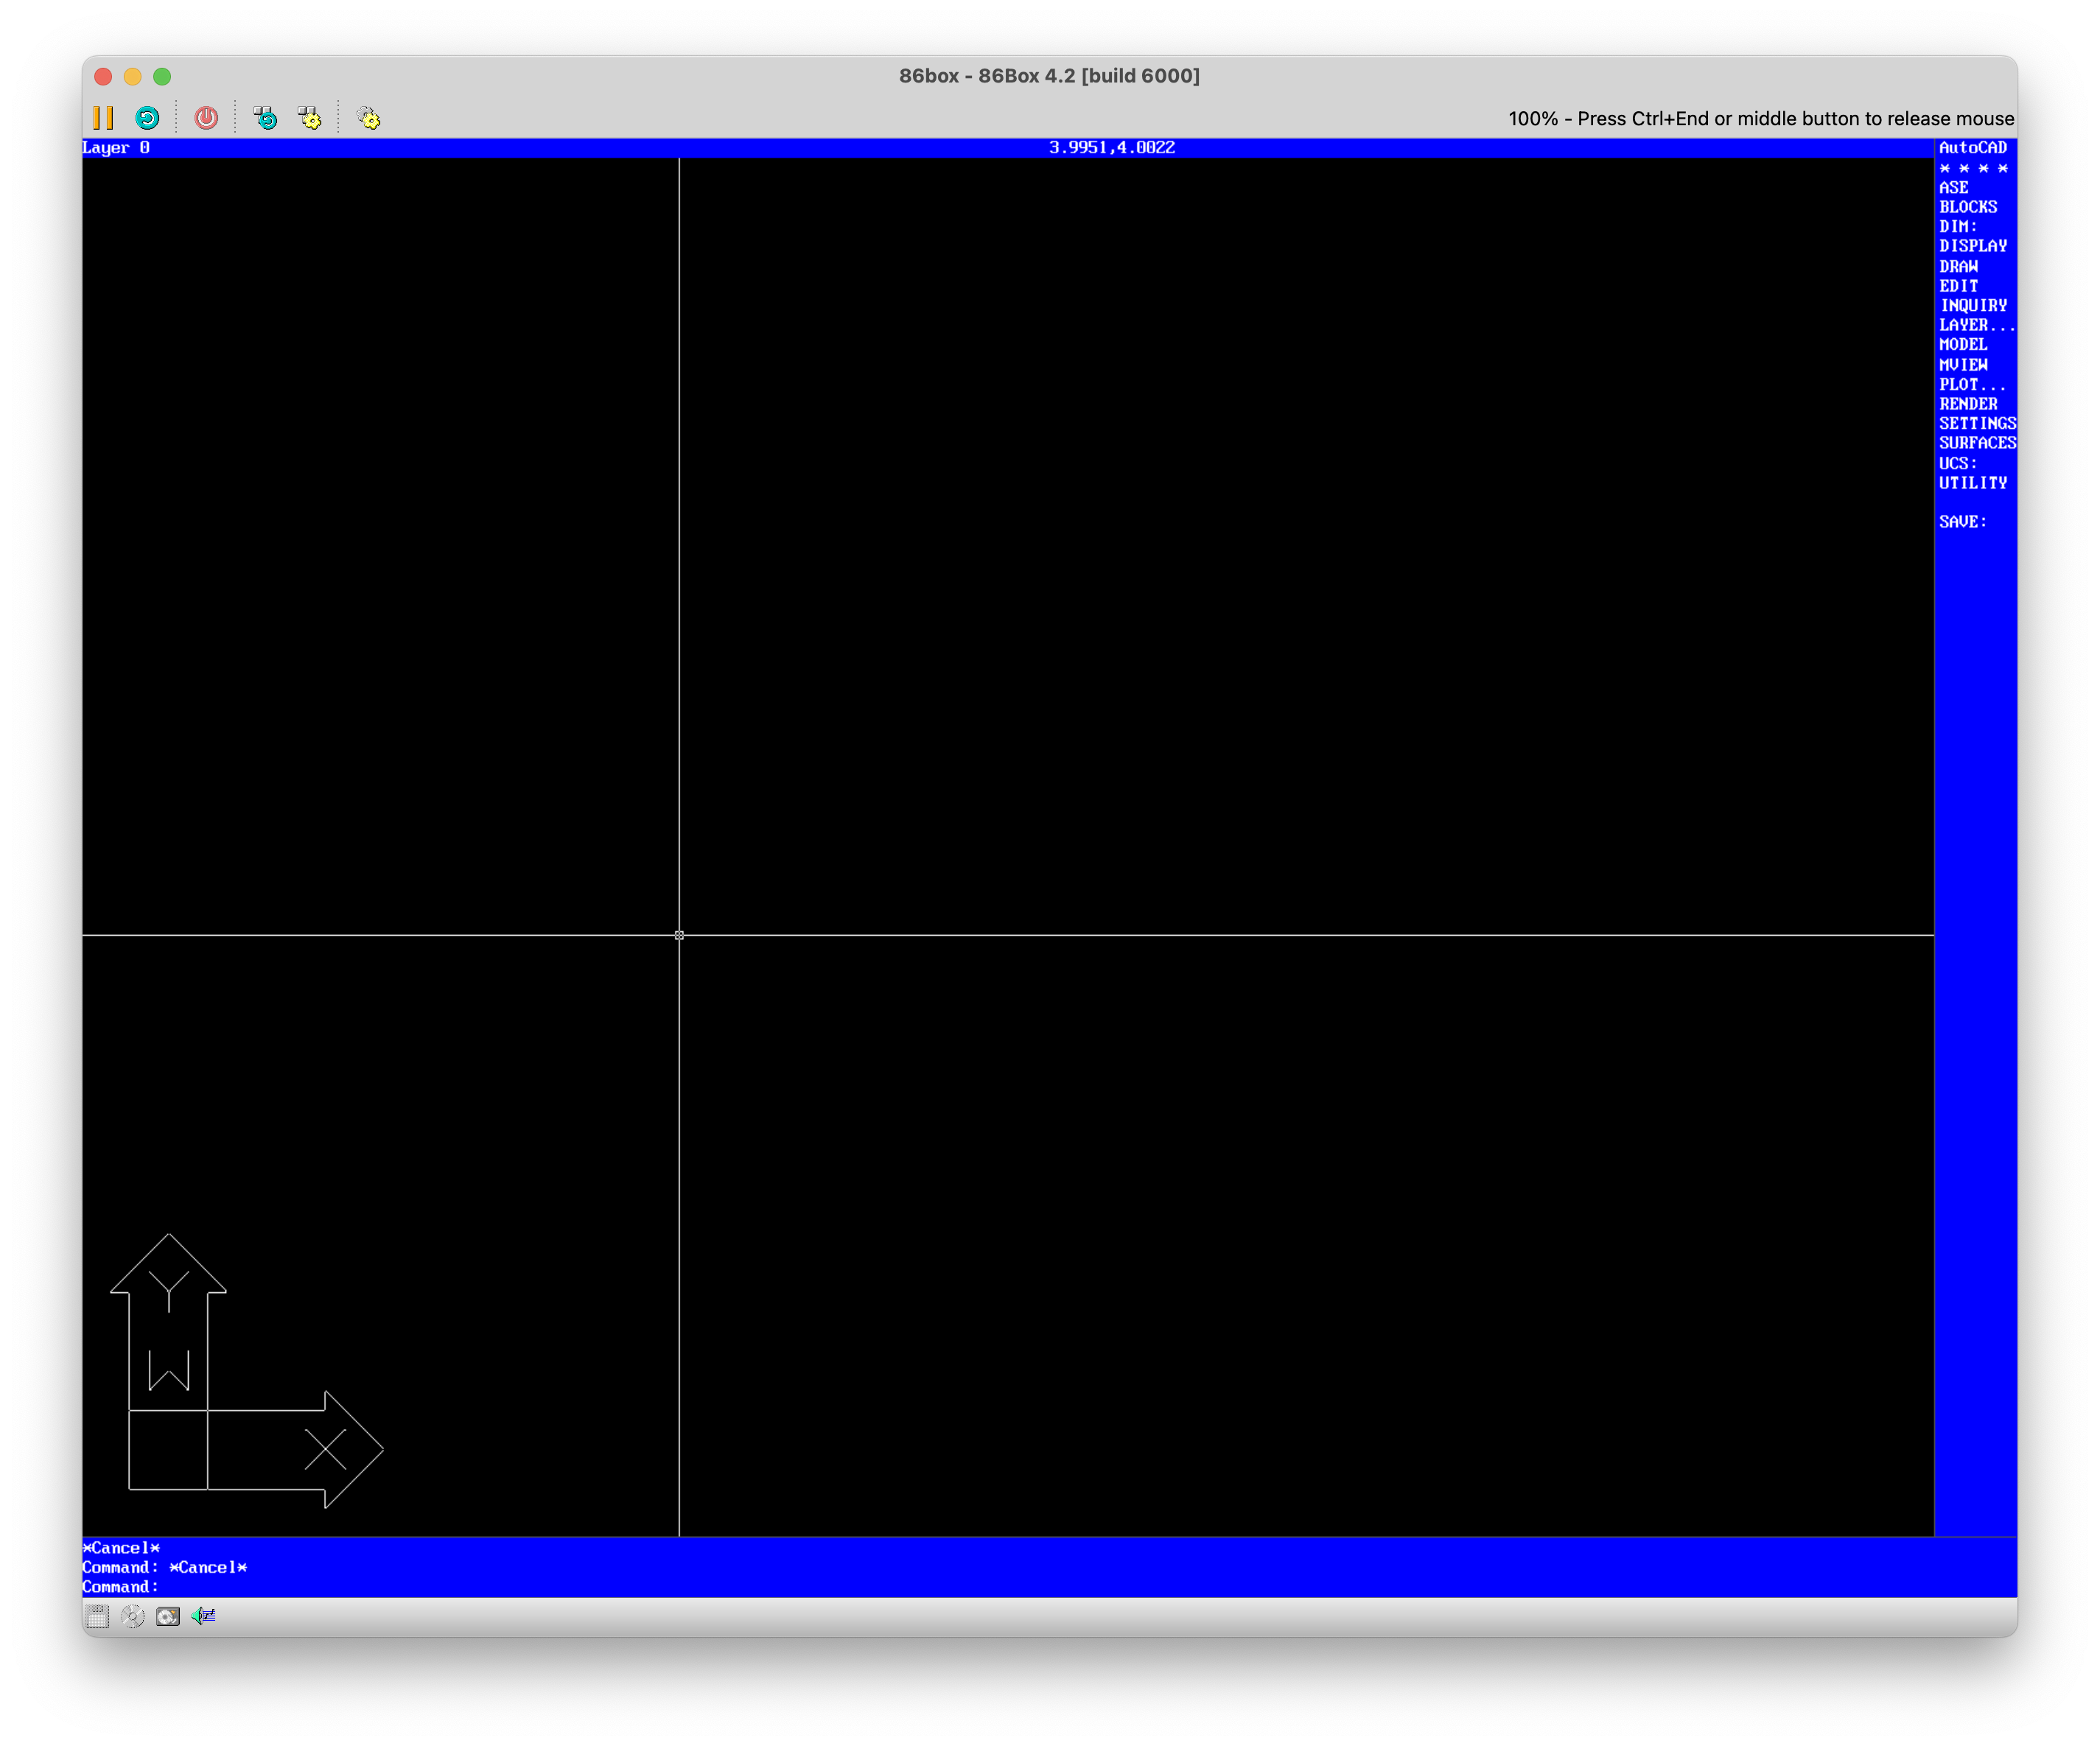Minimize the 86Box window with yellow button
The width and height of the screenshot is (2100, 1746).
pos(132,76)
